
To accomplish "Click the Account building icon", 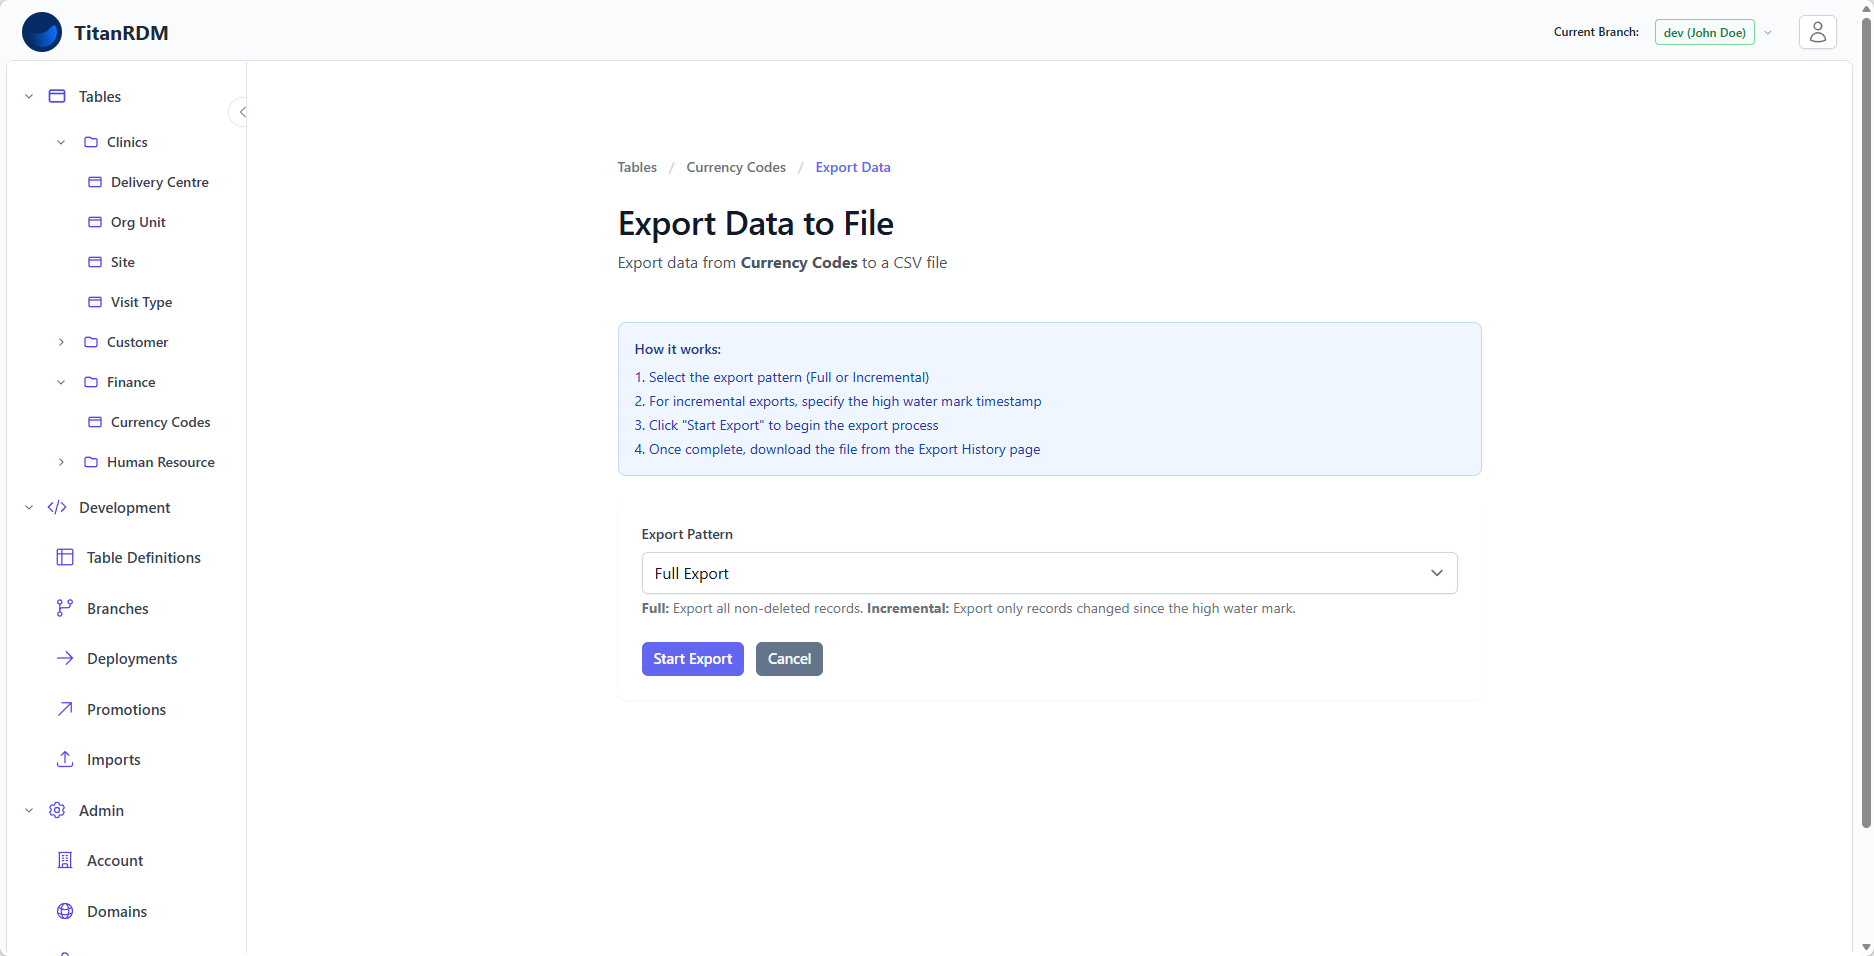I will point(65,860).
